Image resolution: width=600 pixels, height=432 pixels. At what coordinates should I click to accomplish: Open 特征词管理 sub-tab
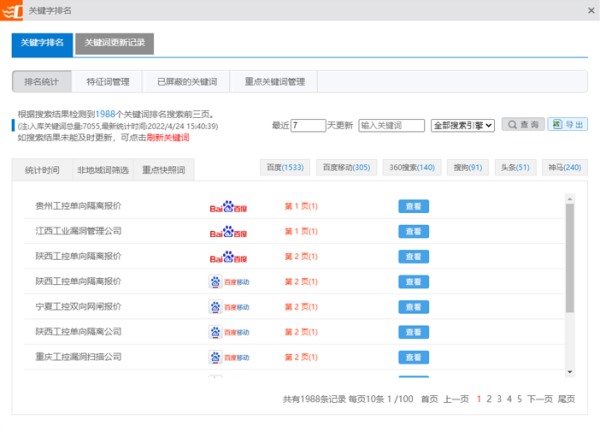[108, 82]
